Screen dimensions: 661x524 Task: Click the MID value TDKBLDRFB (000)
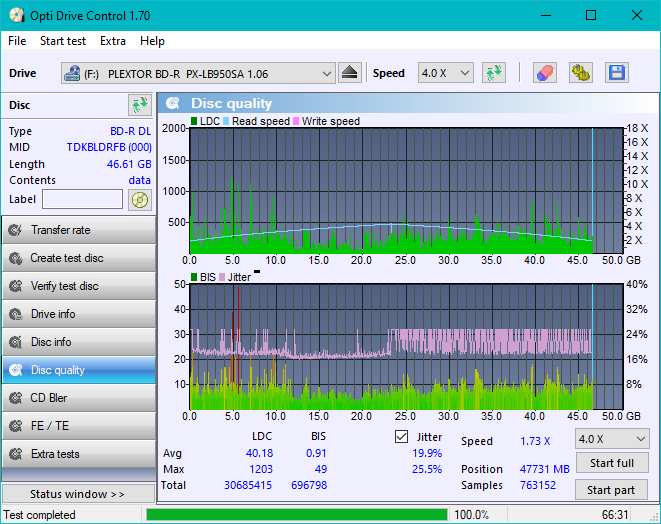[109, 147]
